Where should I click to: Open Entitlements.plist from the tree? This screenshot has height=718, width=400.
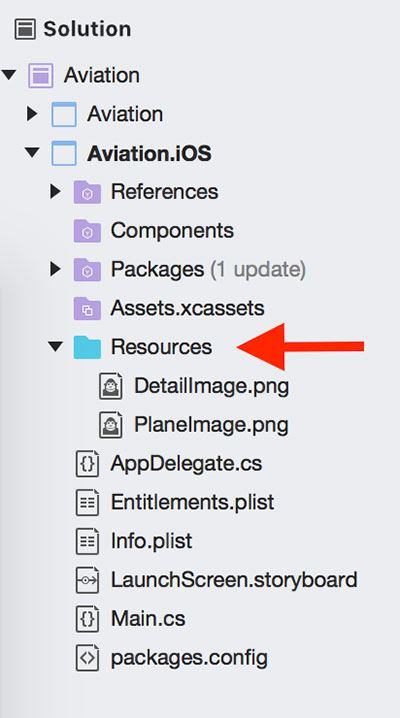point(192,503)
